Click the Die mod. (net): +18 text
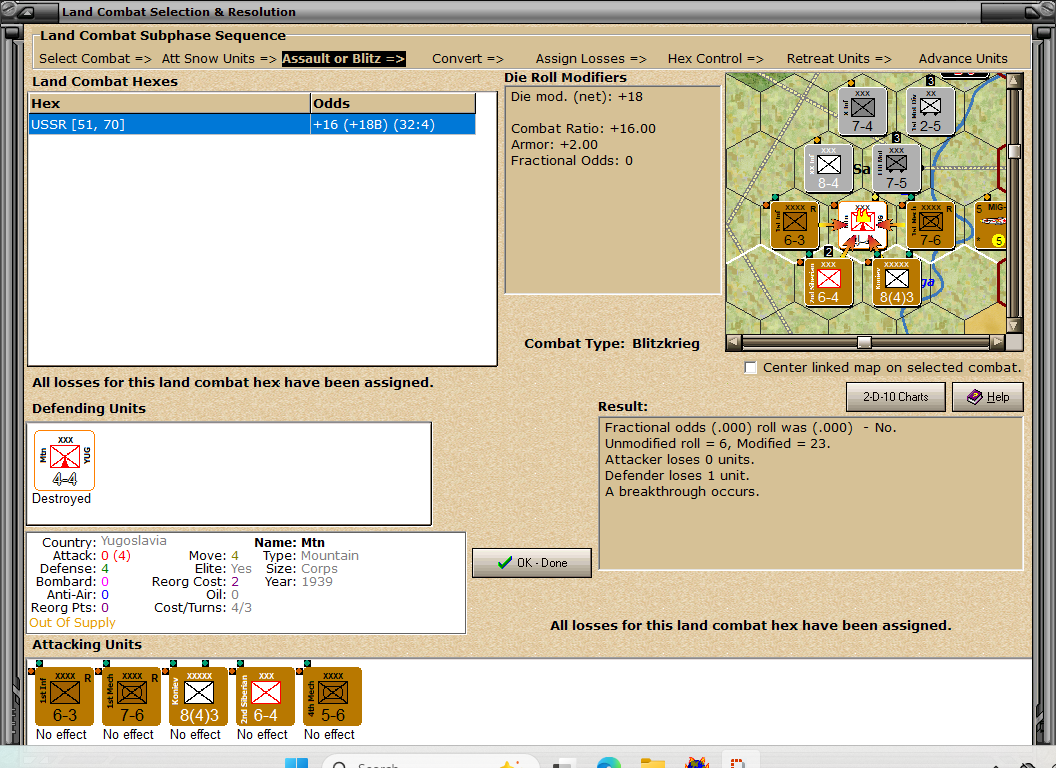 [576, 97]
